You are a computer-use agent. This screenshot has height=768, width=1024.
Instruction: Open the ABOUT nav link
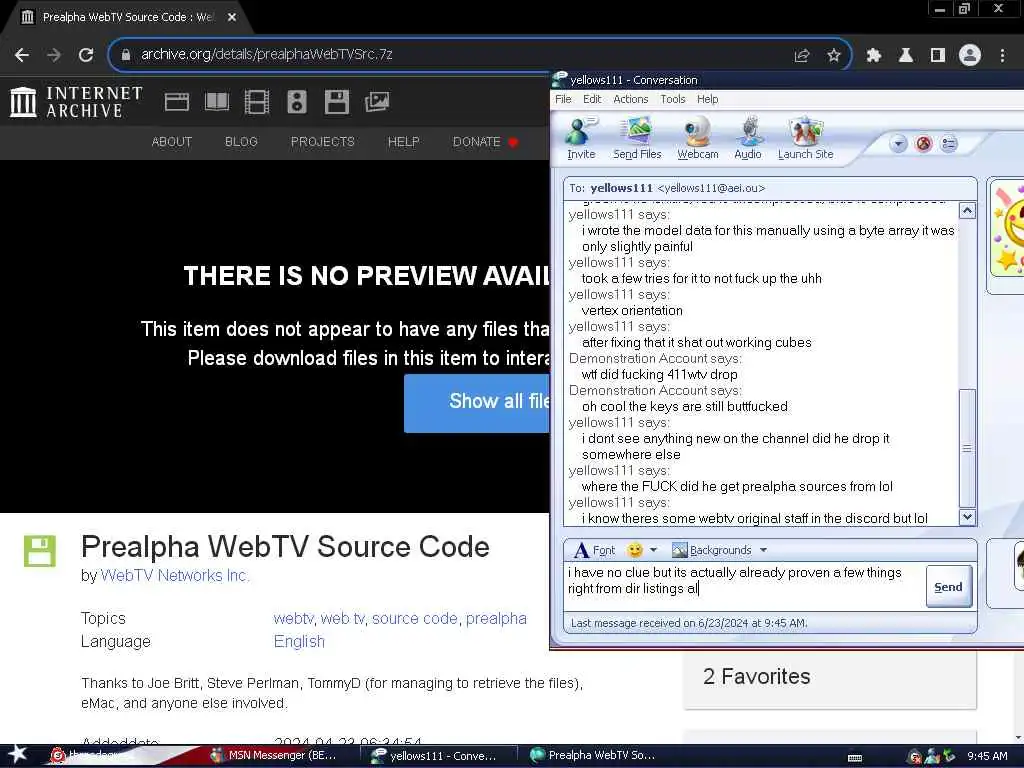172,142
